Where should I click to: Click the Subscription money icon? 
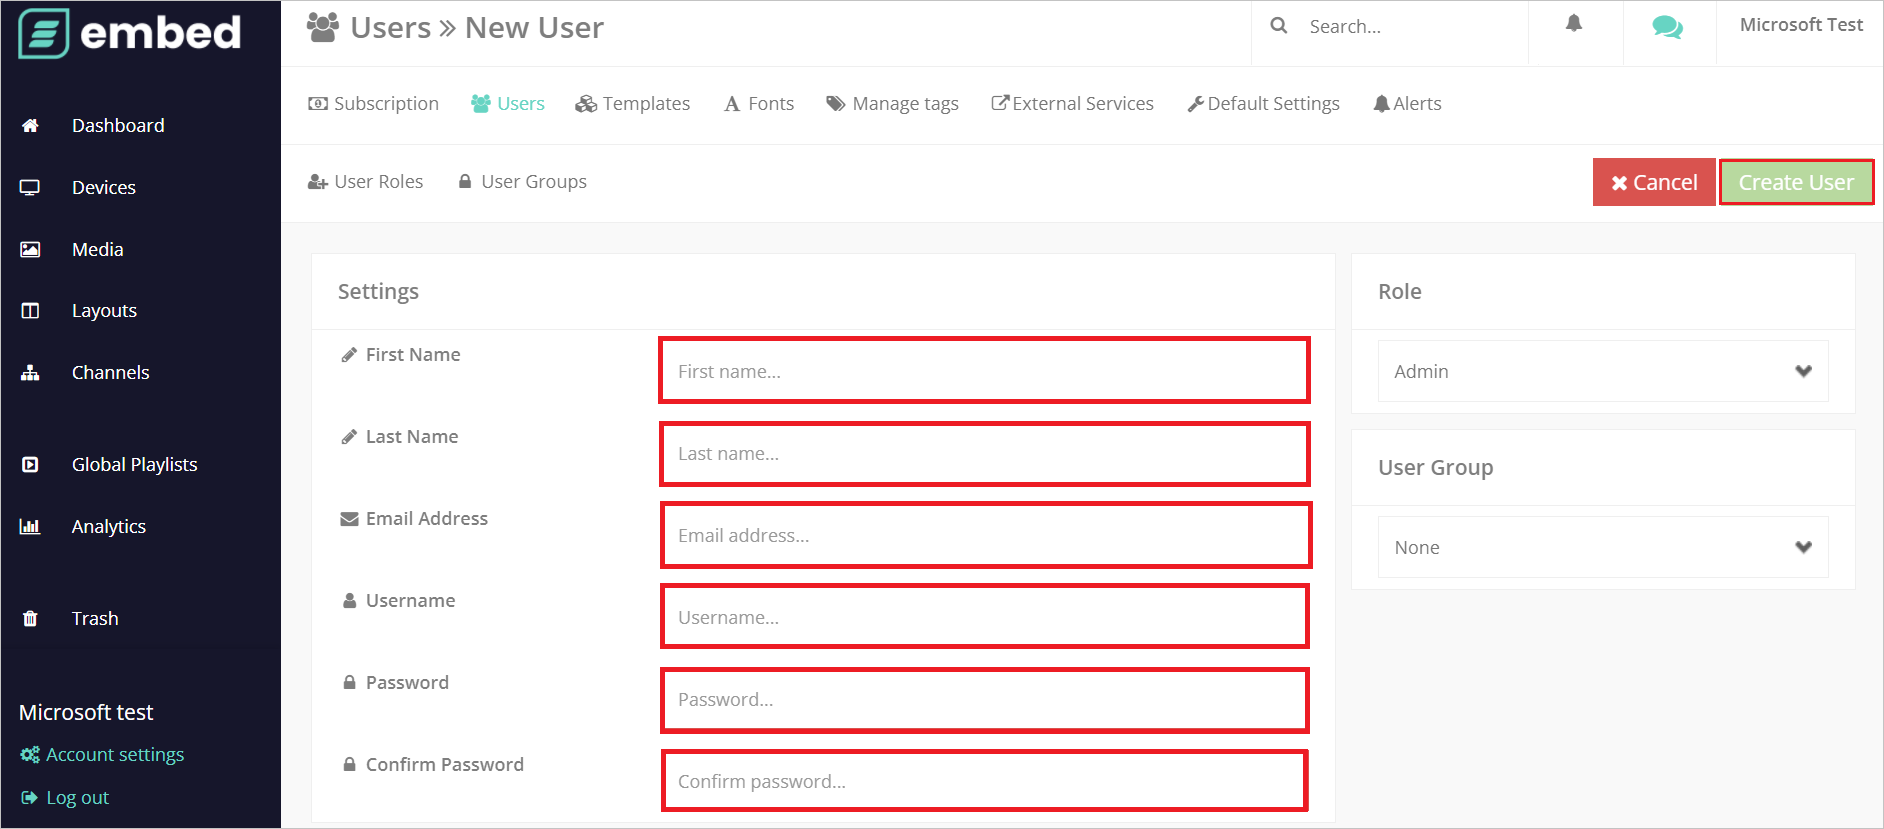click(x=318, y=104)
